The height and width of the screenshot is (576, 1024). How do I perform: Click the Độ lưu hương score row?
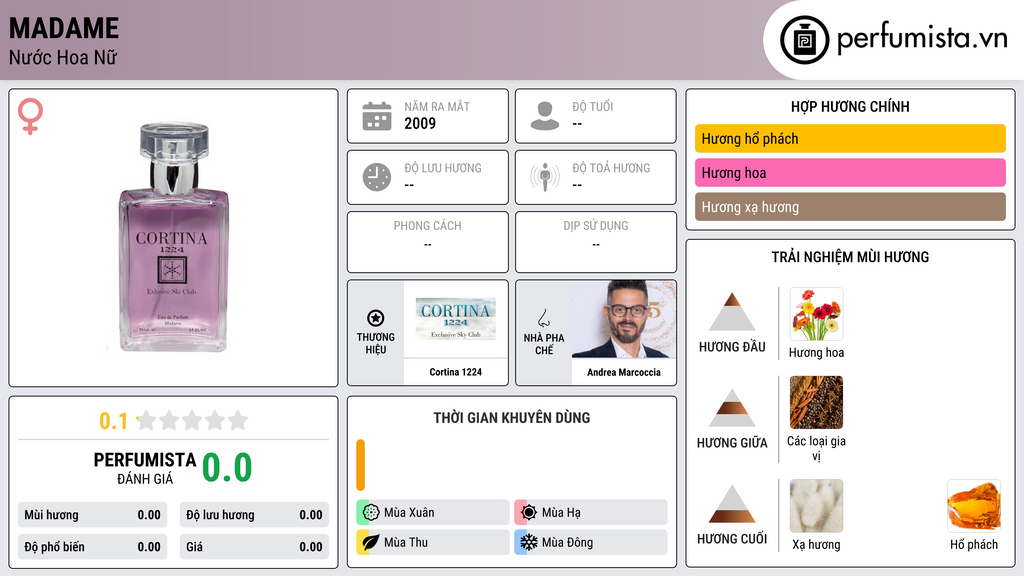[254, 515]
